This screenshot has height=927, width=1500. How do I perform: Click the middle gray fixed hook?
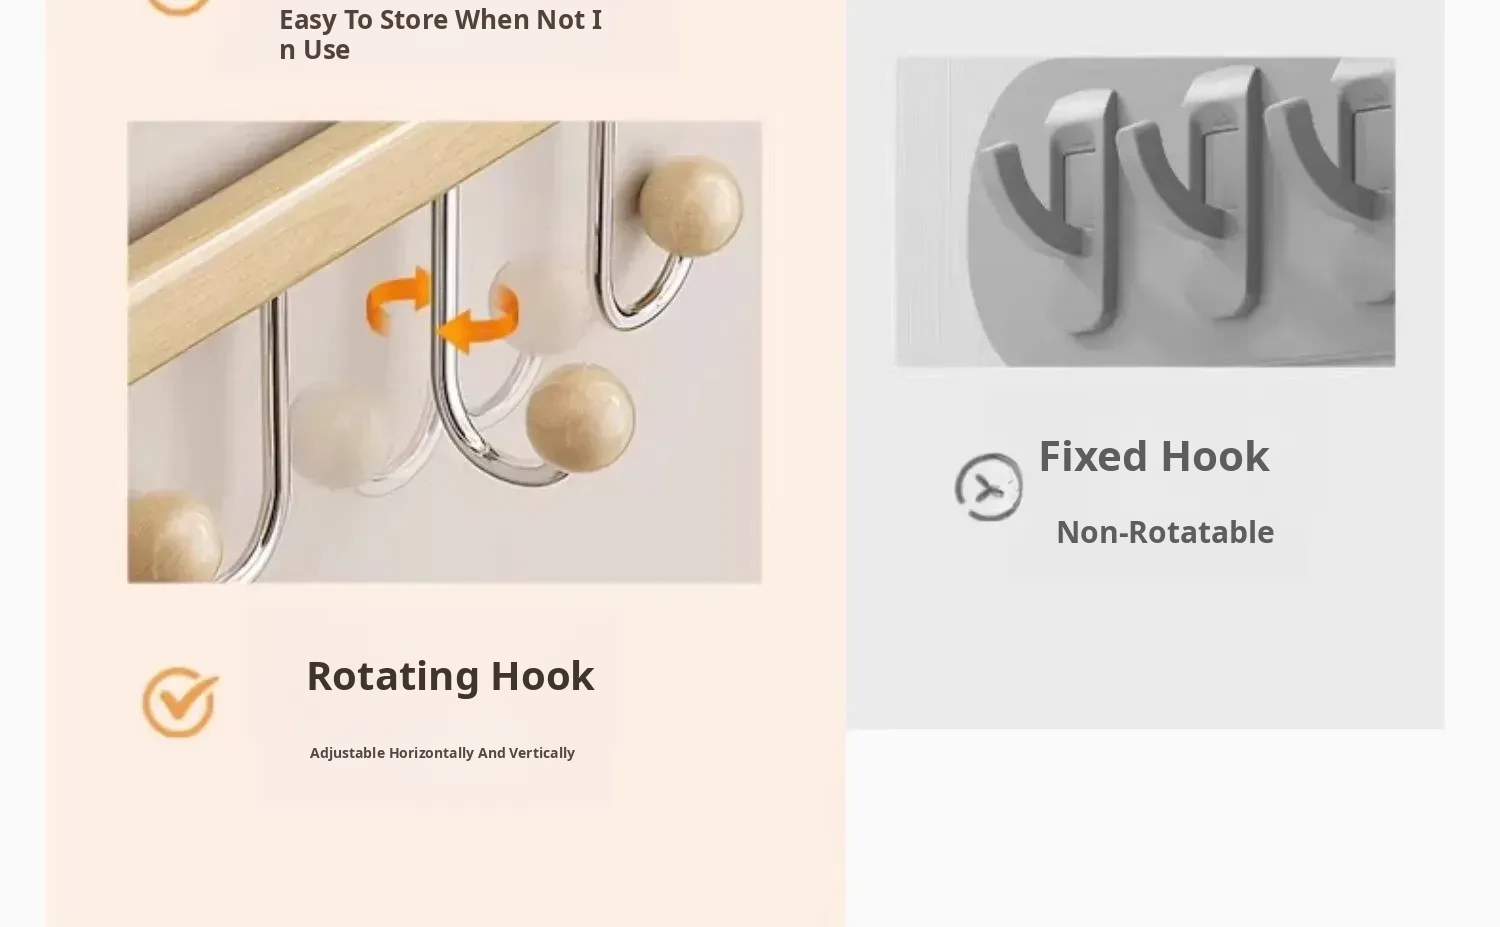(x=1195, y=200)
